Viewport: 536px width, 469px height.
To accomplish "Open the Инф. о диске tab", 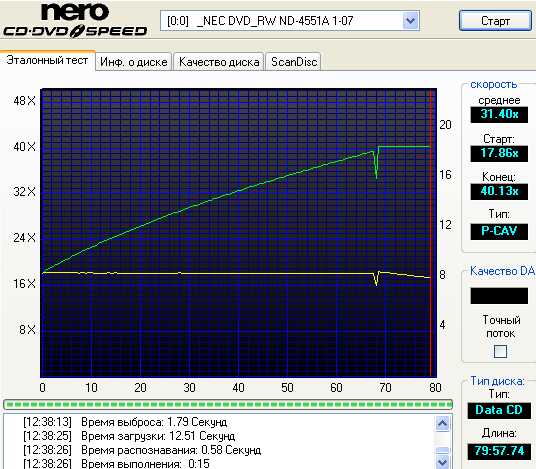I will tap(134, 62).
